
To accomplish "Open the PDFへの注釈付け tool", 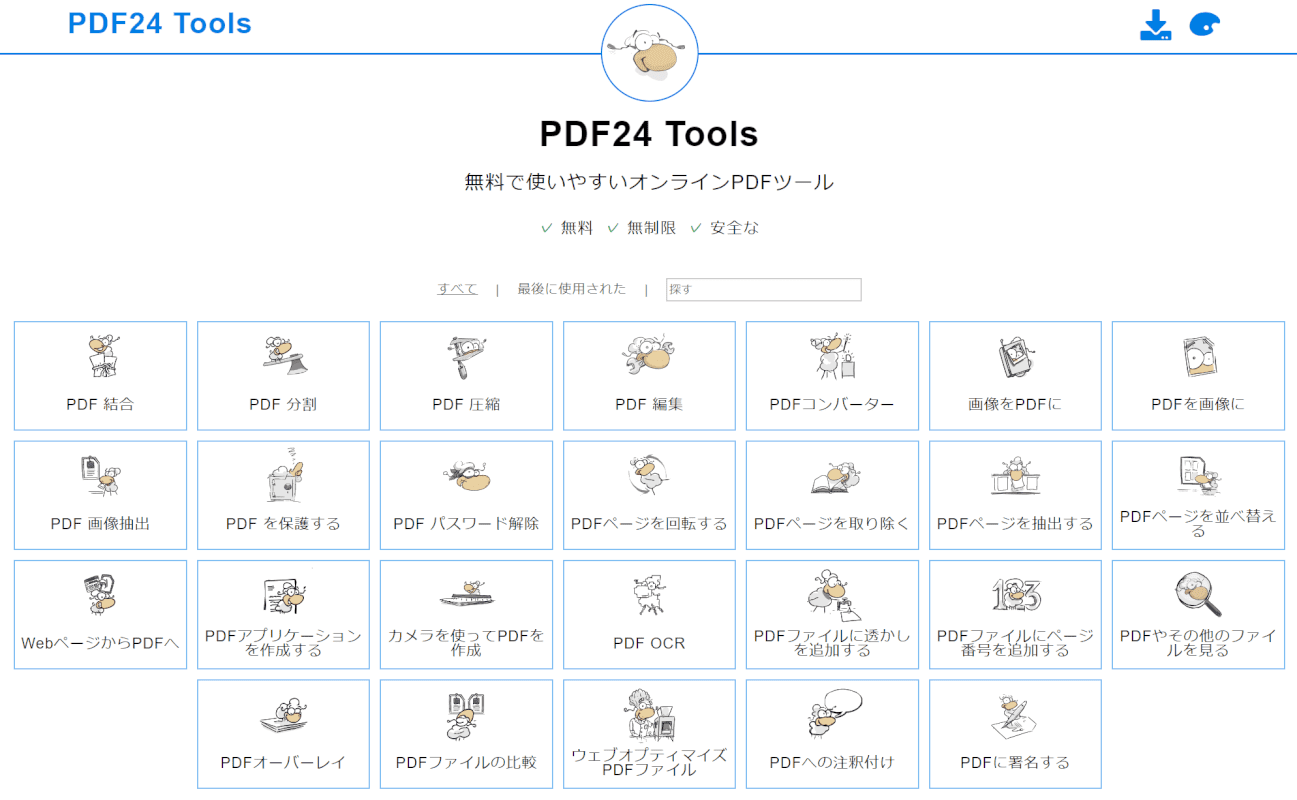I will click(832, 734).
